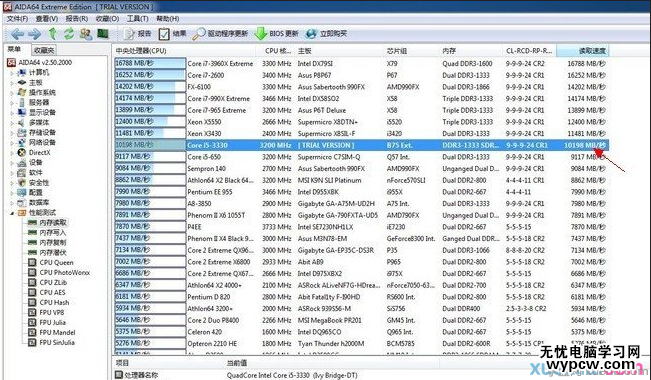Select the CPU AES benchmark

tap(52, 292)
